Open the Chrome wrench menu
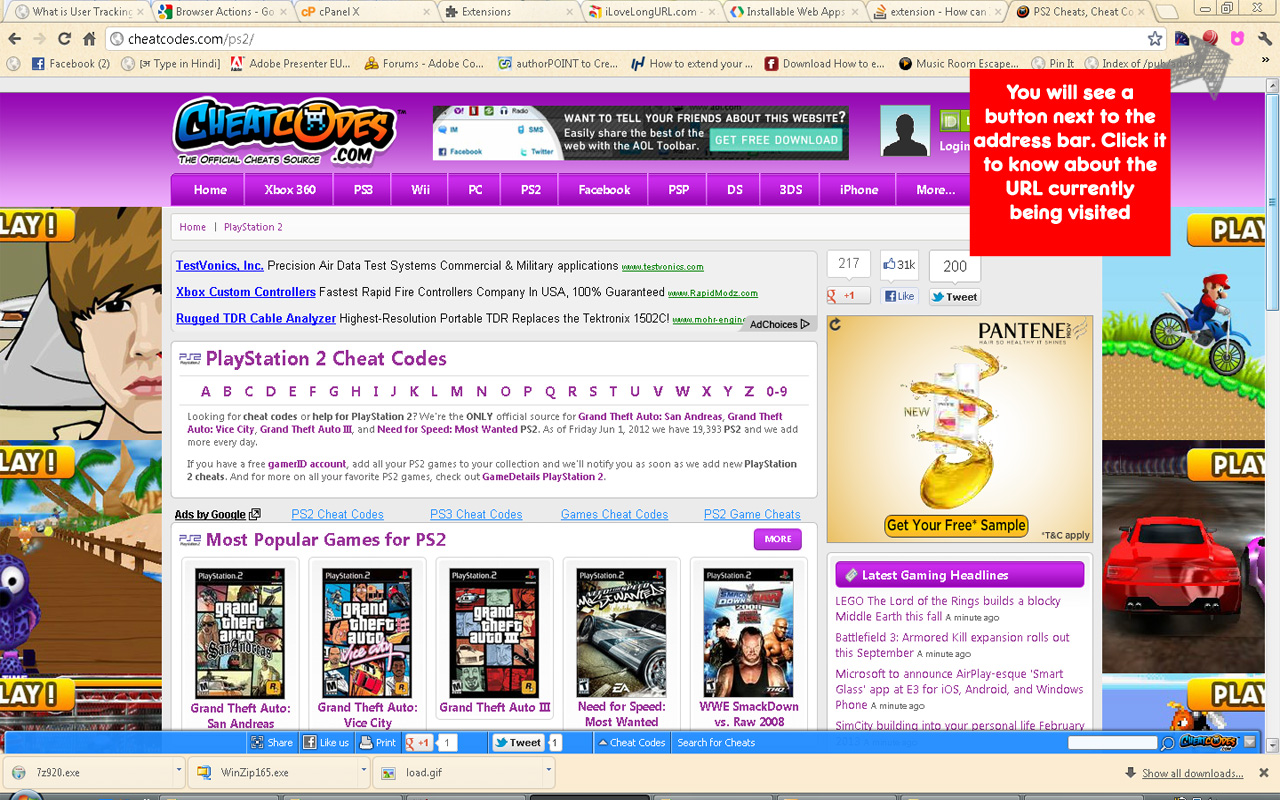The image size is (1280, 800). pos(1265,38)
